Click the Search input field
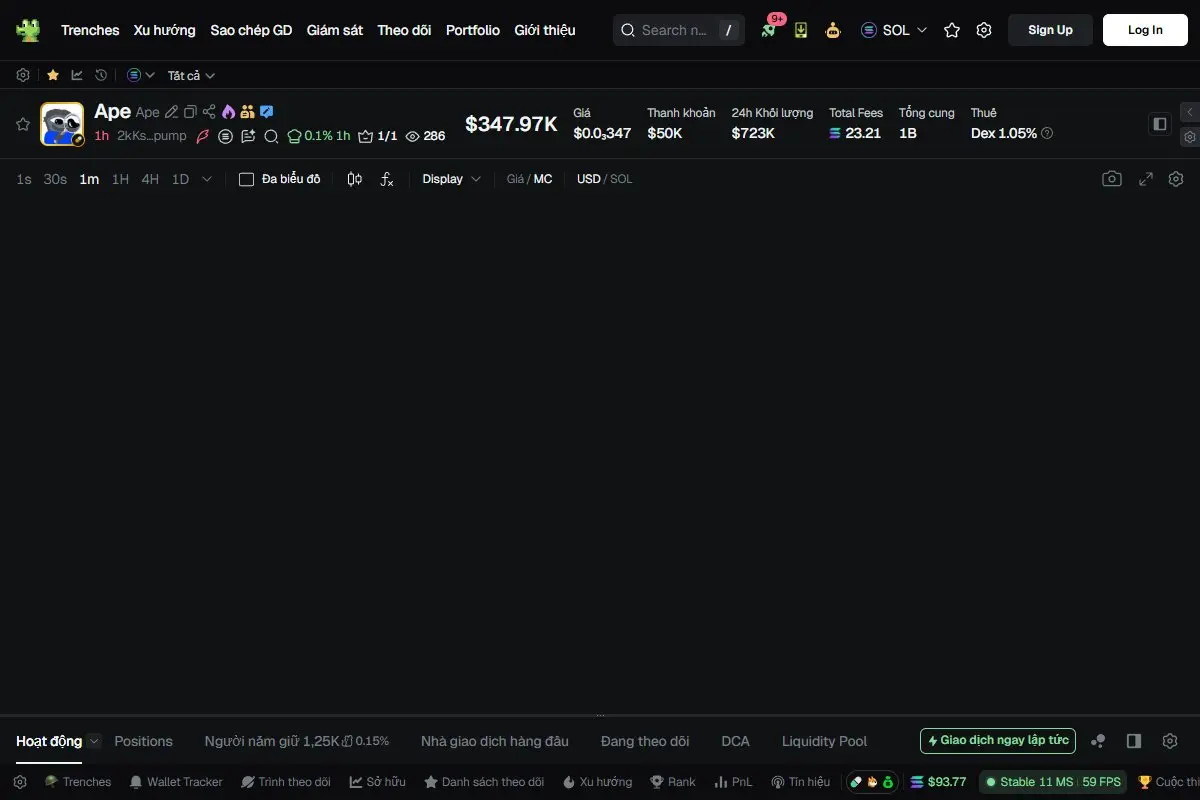1200x800 pixels. (678, 30)
